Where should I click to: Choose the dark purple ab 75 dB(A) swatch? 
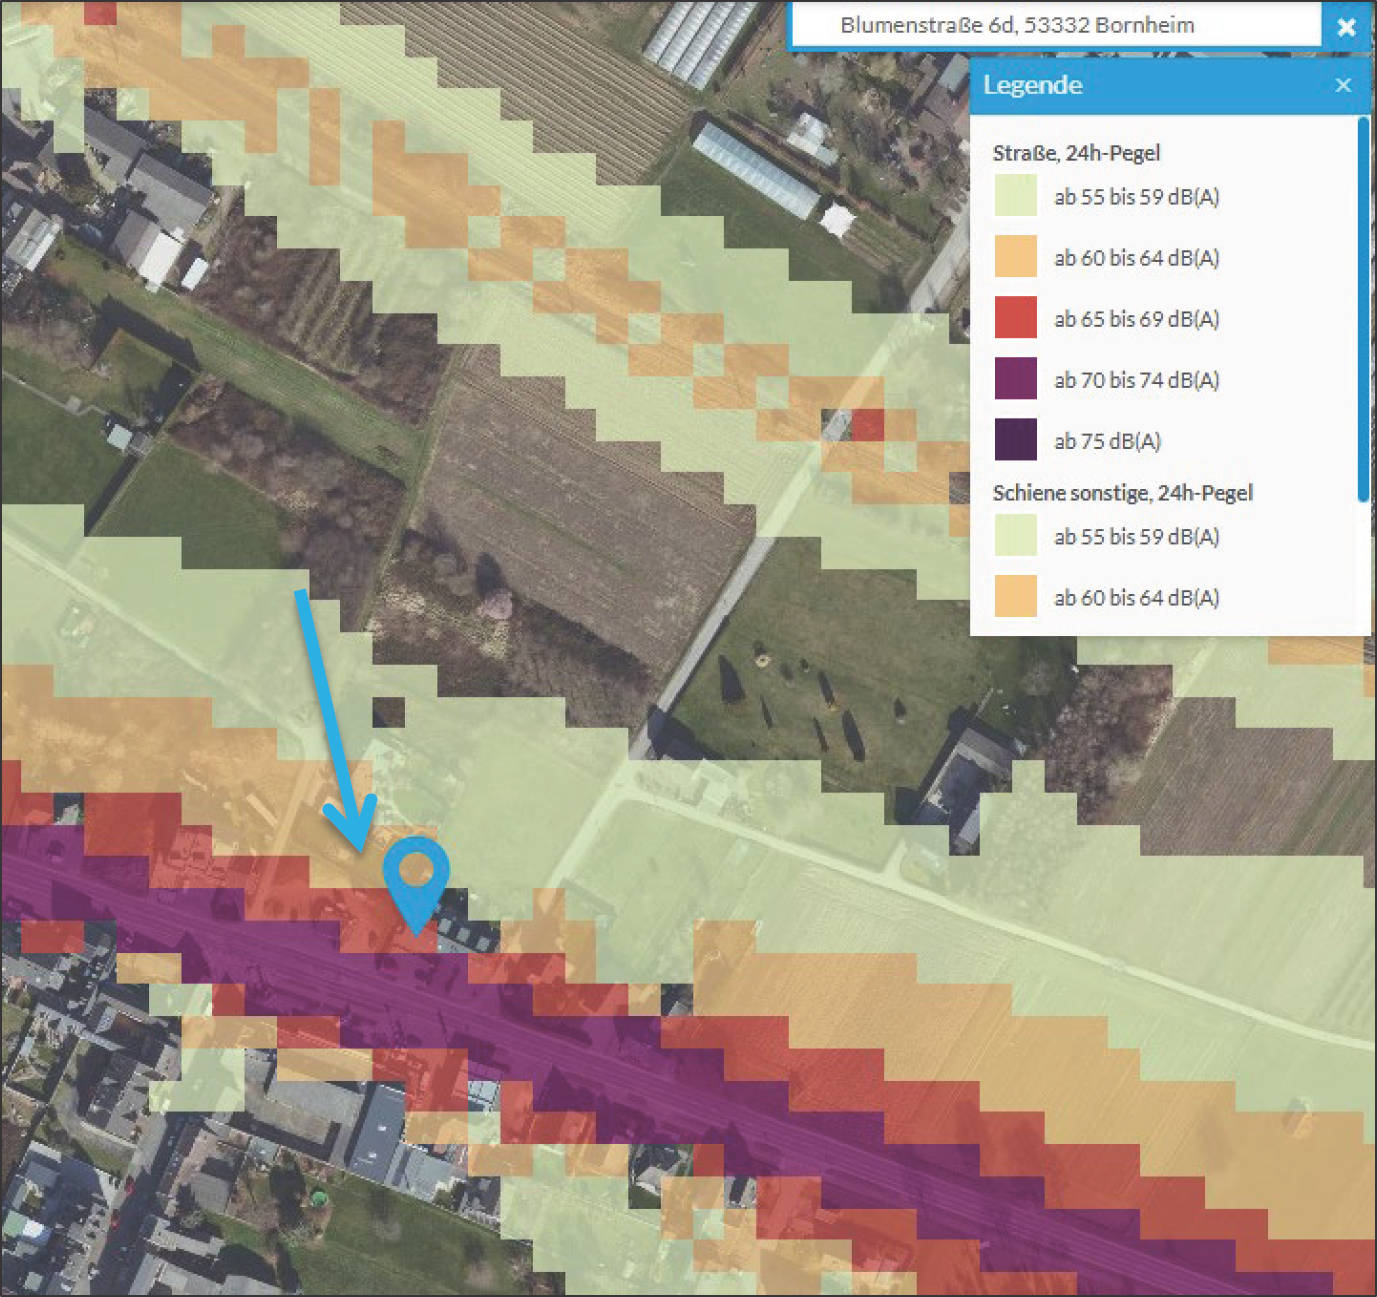[x=1015, y=440]
